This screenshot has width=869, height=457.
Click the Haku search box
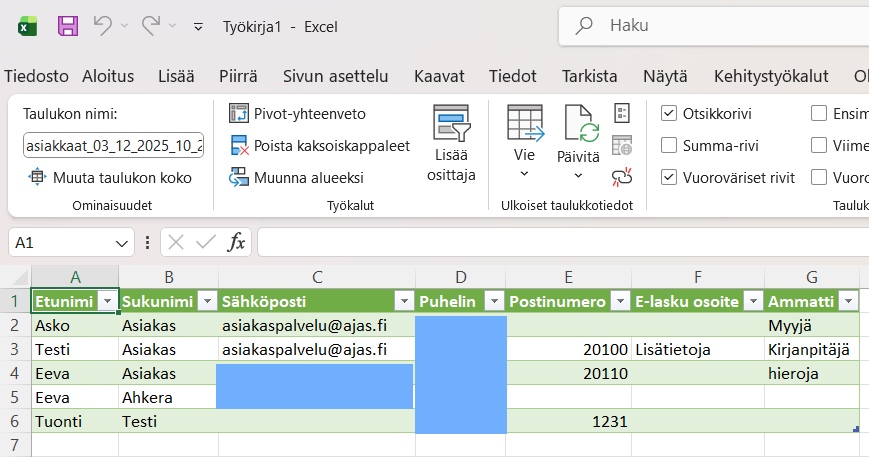720,26
